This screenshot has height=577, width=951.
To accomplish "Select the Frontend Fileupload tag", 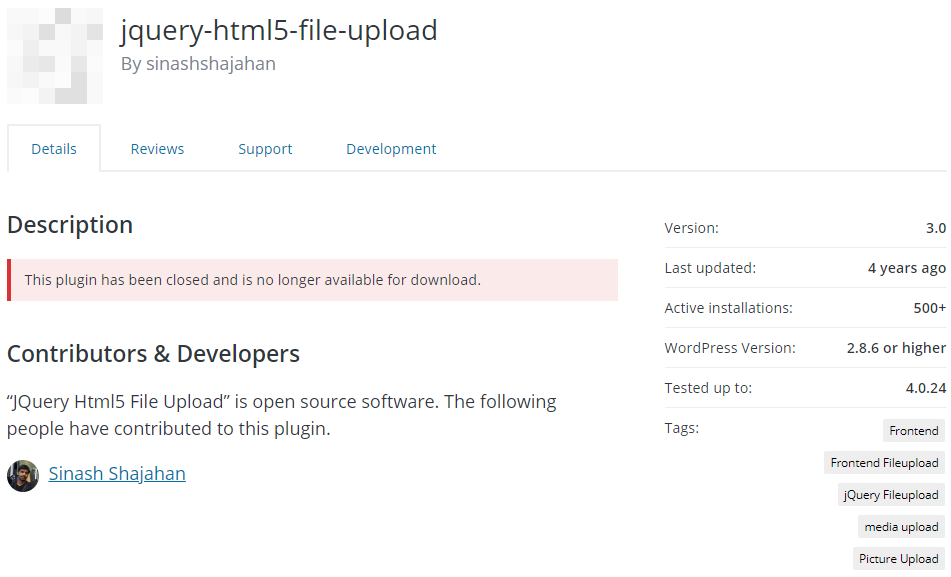I will [x=884, y=463].
